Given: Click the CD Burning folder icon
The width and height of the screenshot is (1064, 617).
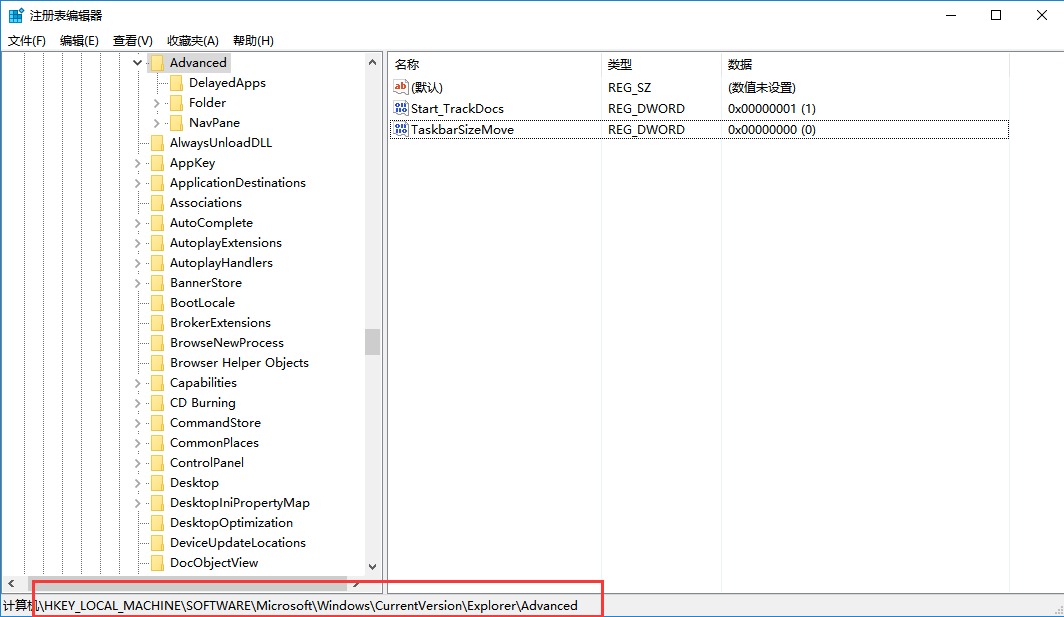Looking at the screenshot, I should 157,403.
